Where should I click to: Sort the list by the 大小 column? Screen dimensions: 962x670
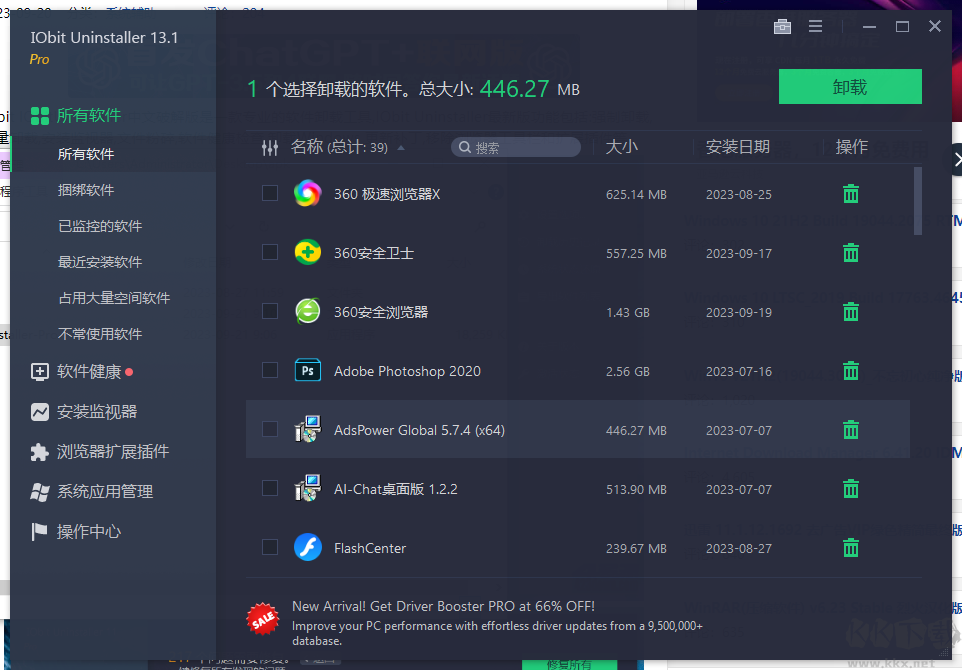click(x=621, y=147)
